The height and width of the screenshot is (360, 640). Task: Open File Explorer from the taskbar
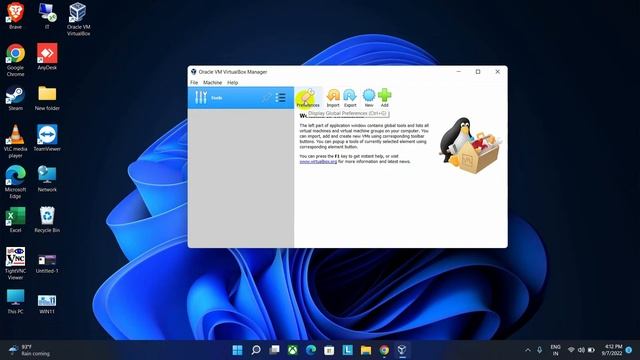[x=366, y=350]
